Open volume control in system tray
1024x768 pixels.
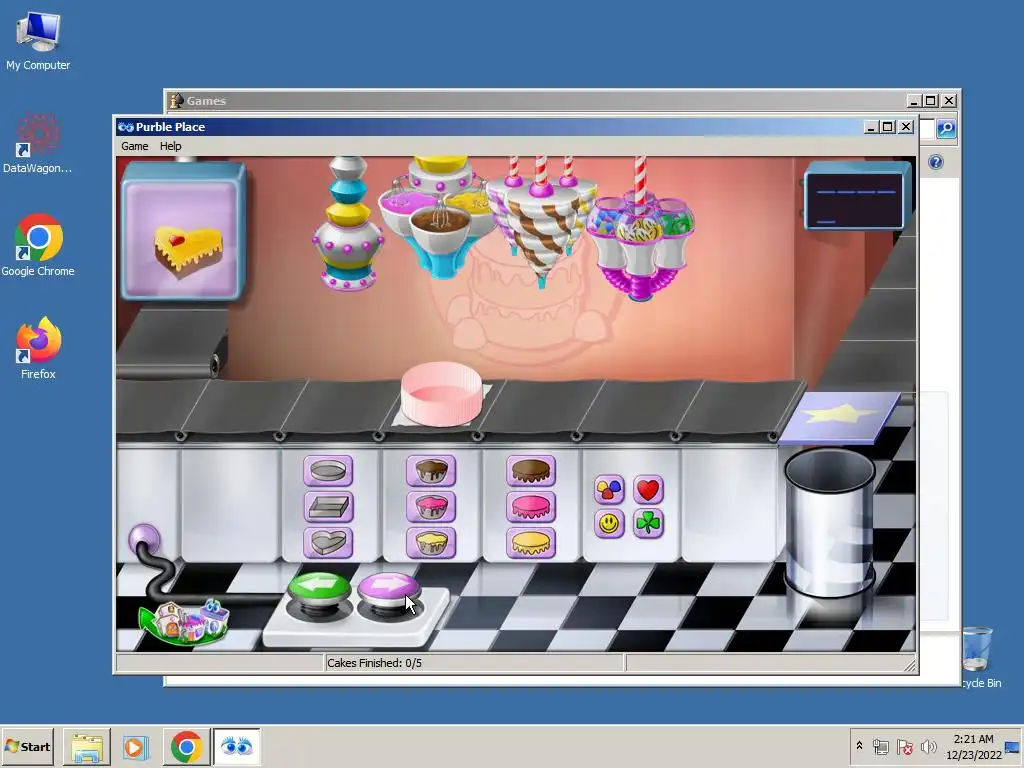(x=928, y=746)
